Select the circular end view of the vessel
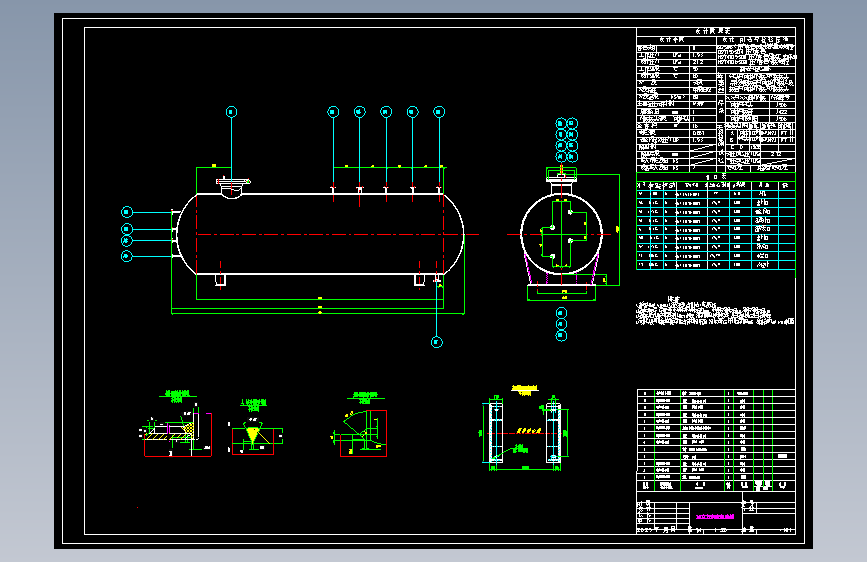The image size is (867, 562). click(x=562, y=234)
